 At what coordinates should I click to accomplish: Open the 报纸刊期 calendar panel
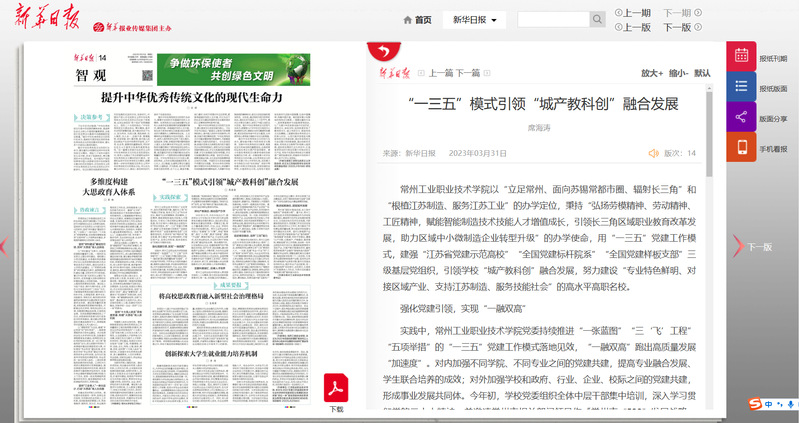pos(741,59)
